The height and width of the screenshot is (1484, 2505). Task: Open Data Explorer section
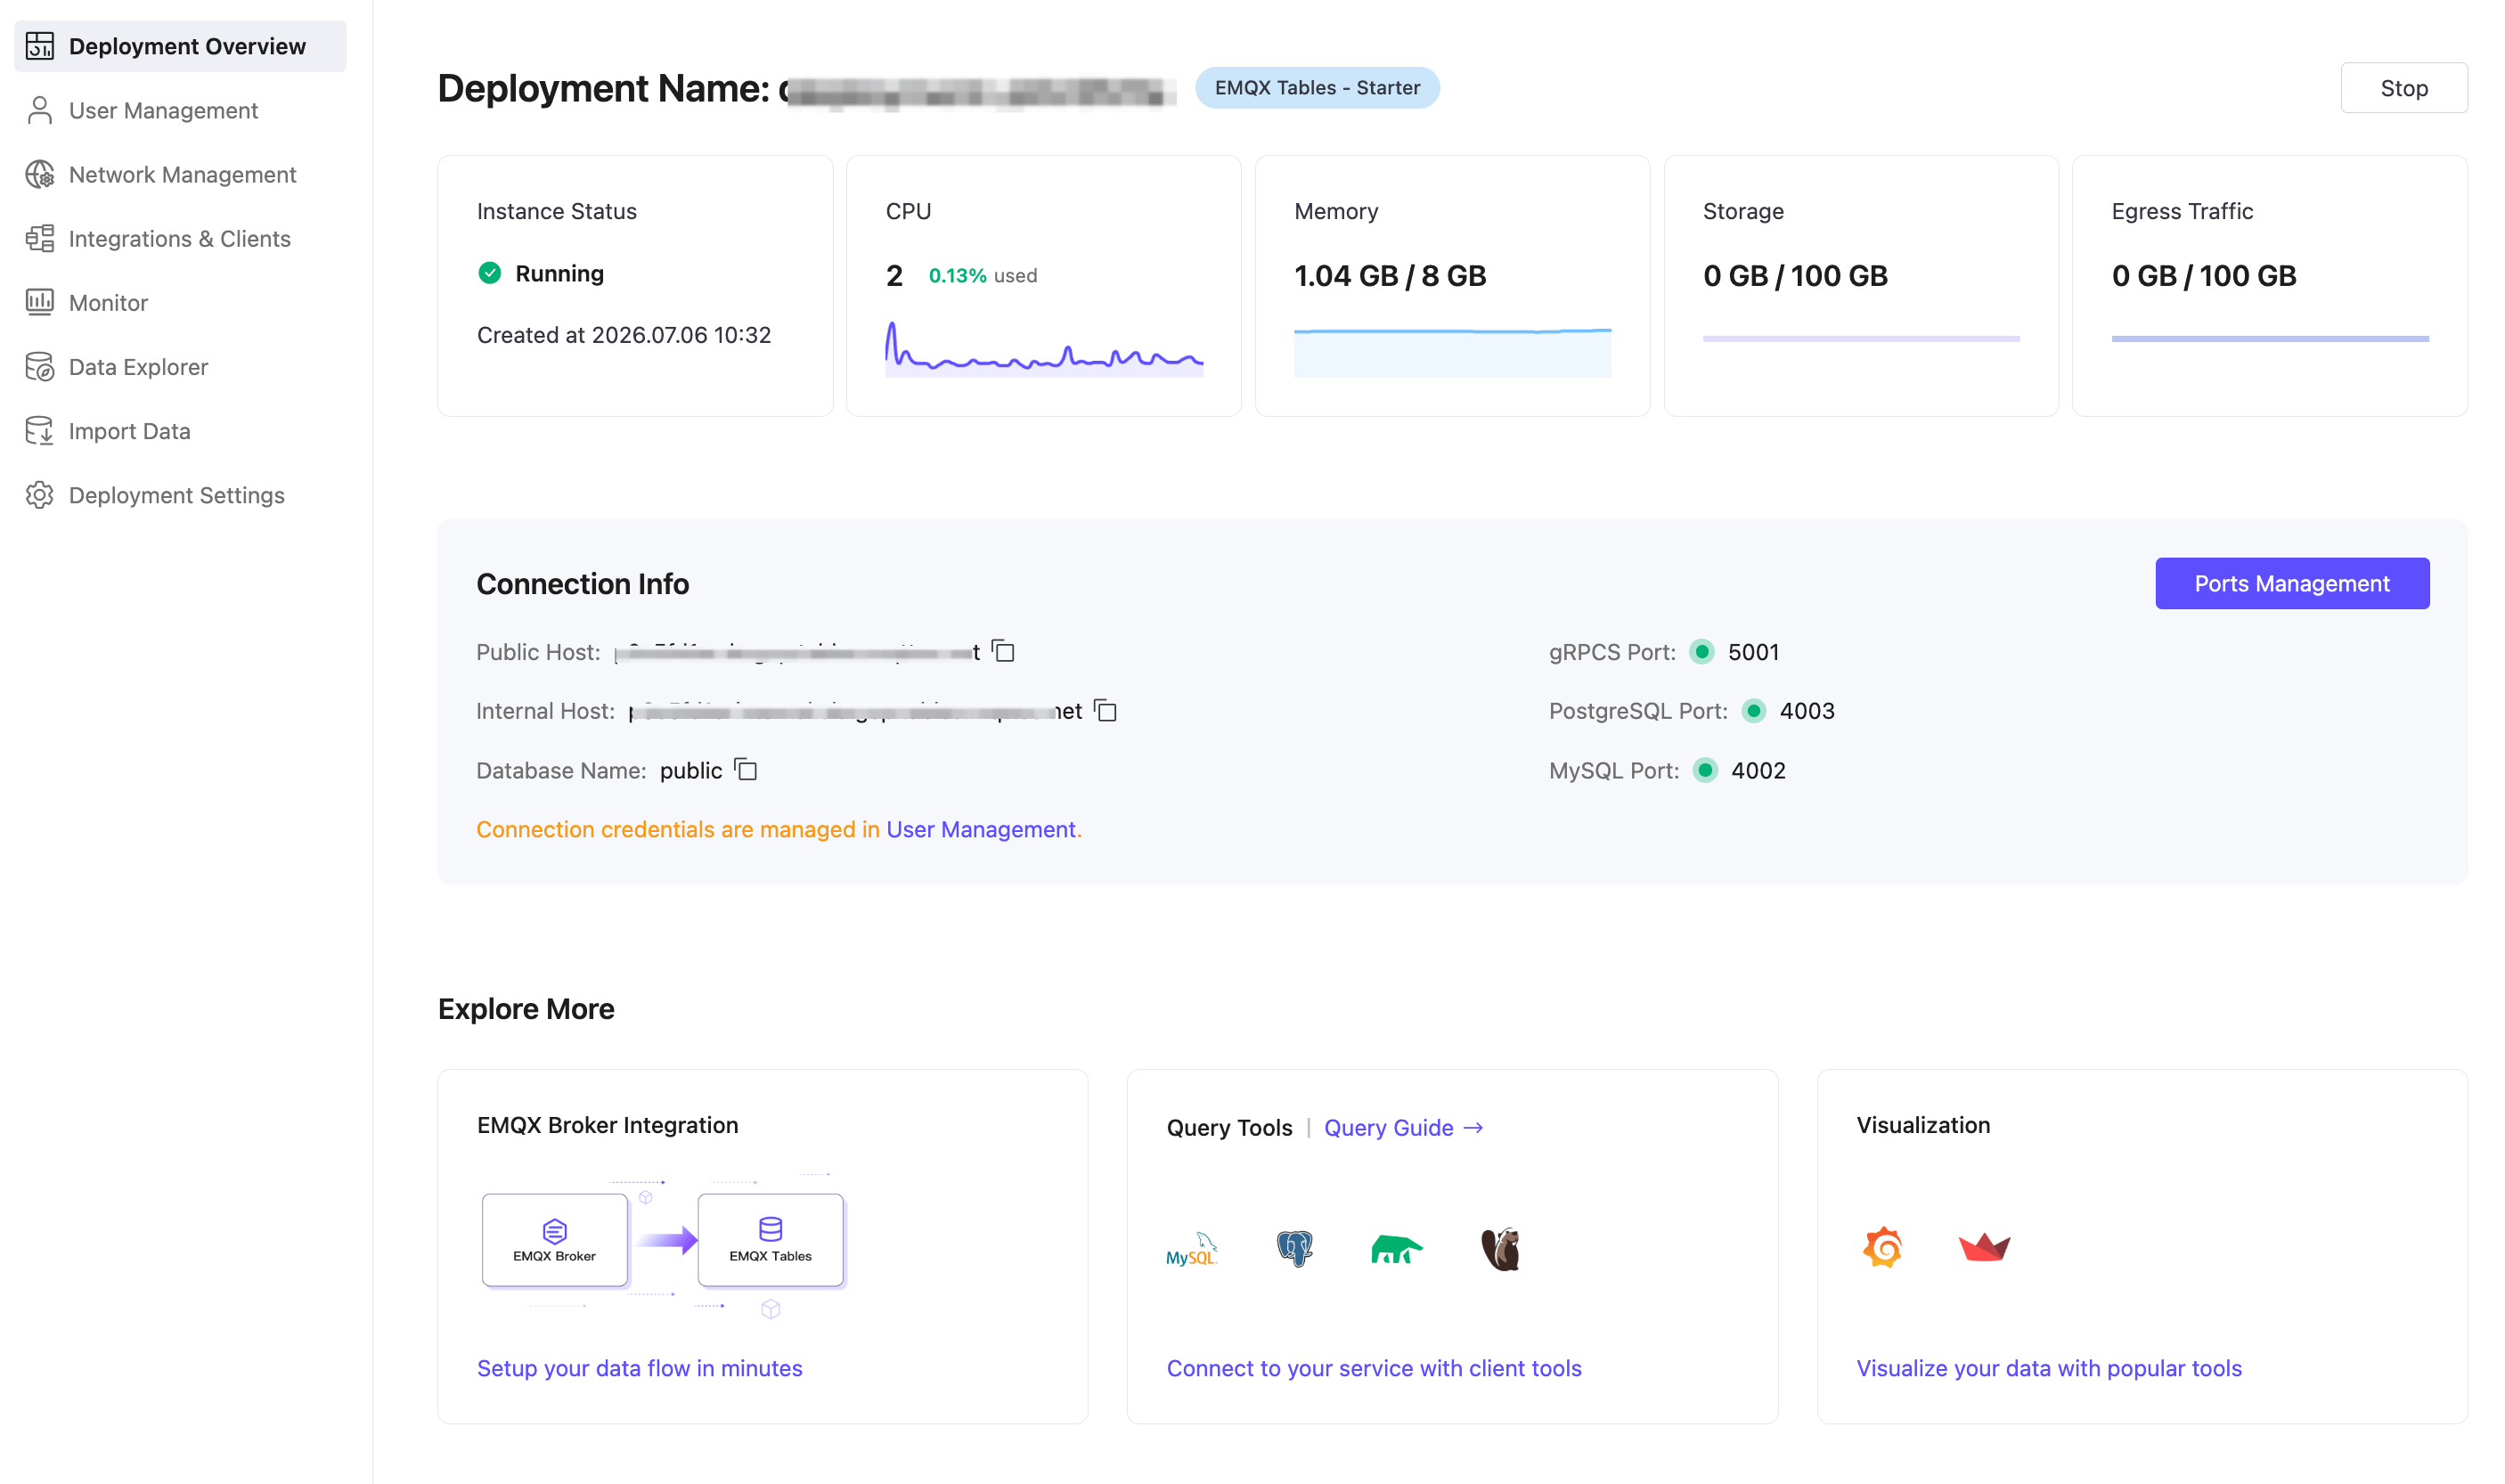180,367
